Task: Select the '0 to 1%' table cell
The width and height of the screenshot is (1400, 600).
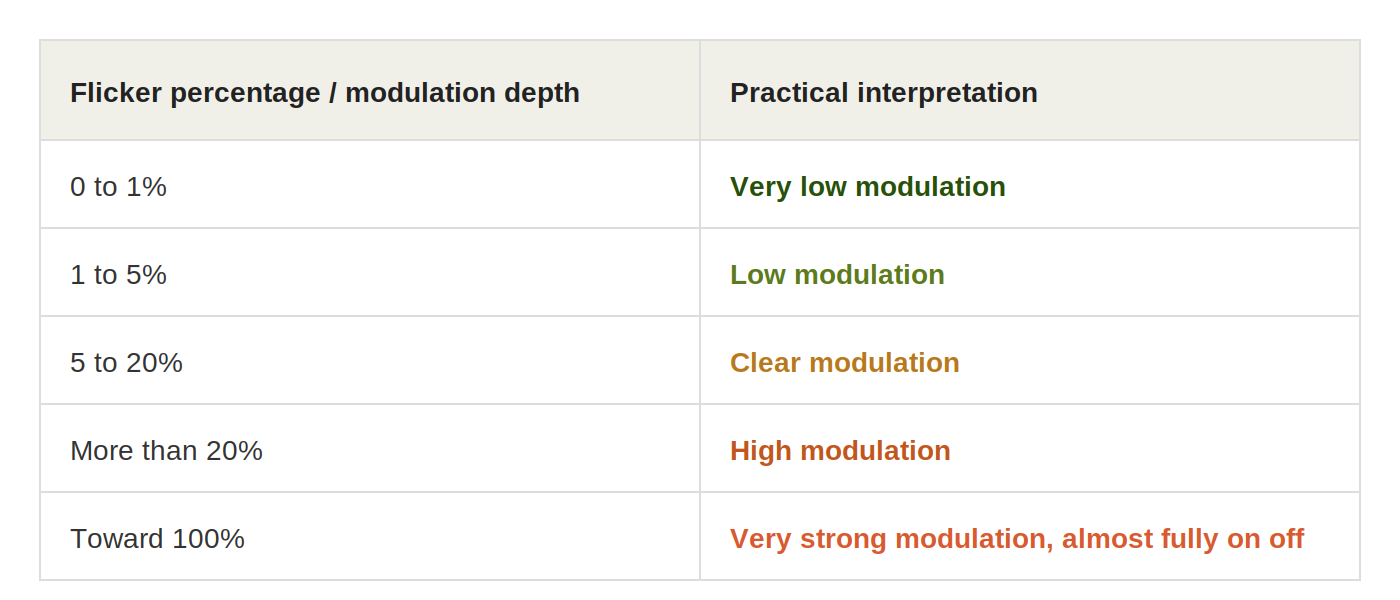Action: click(370, 185)
